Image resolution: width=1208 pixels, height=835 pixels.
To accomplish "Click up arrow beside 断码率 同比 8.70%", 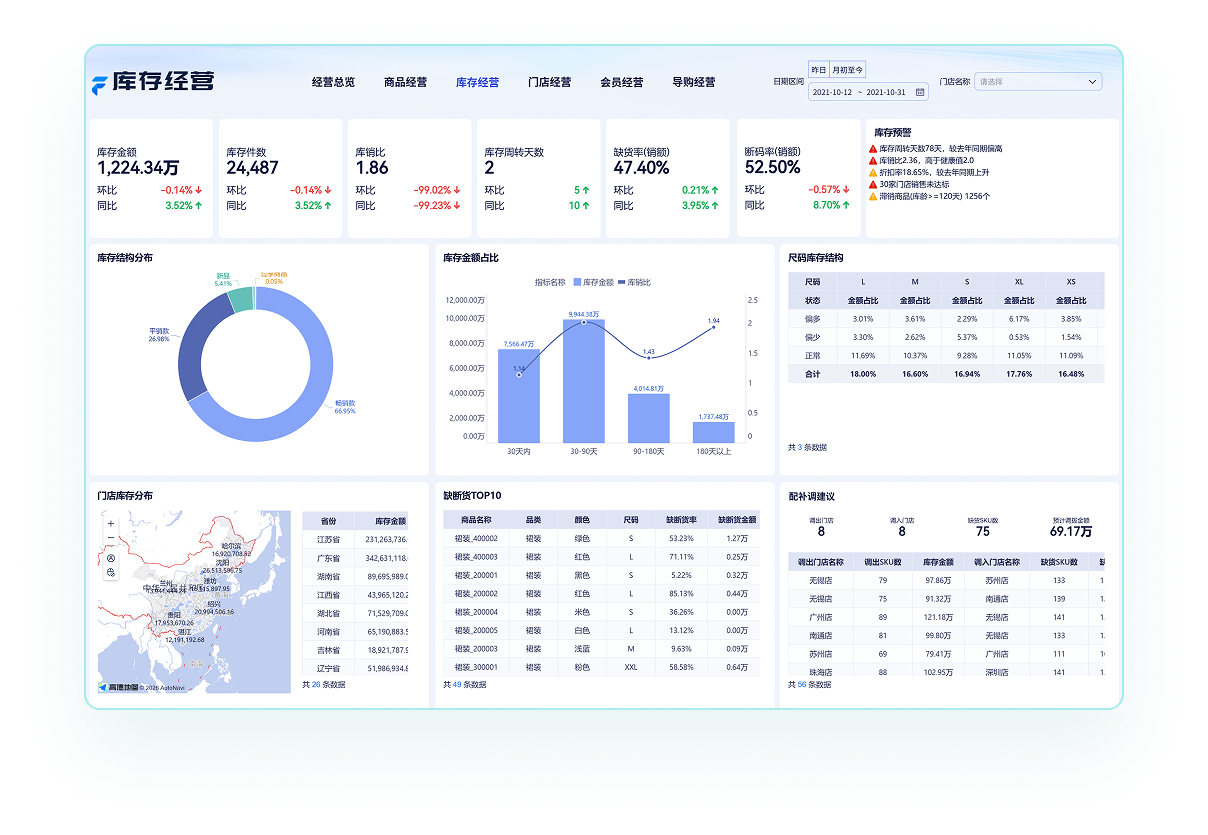I will (x=846, y=206).
